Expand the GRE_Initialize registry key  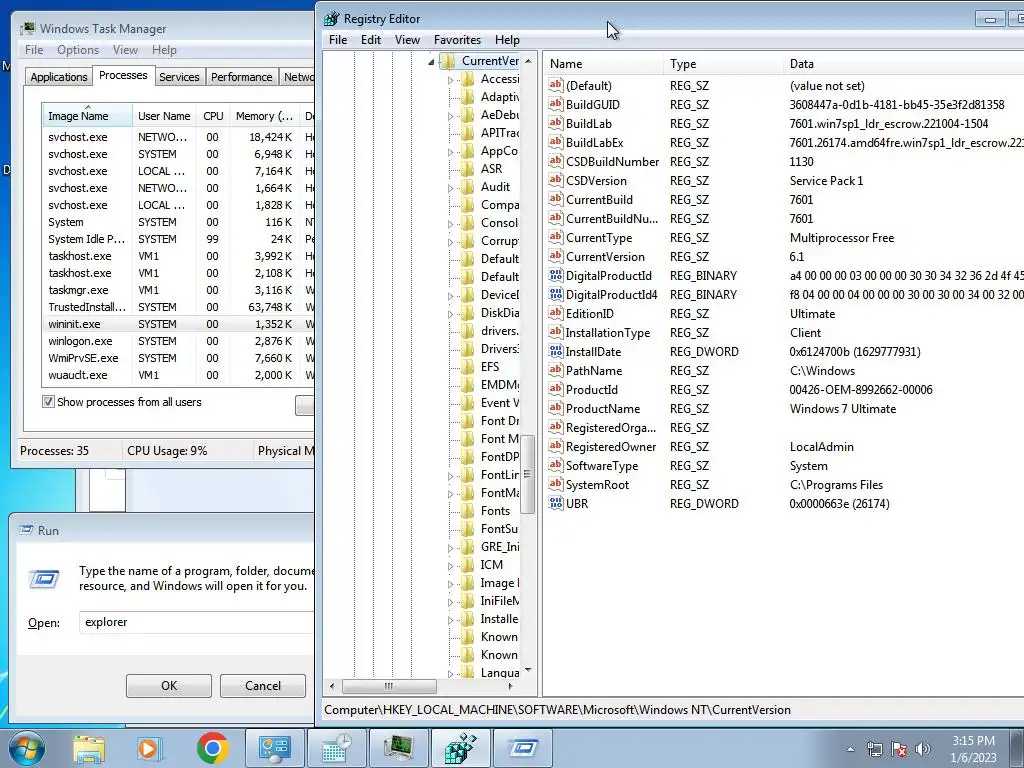point(450,548)
